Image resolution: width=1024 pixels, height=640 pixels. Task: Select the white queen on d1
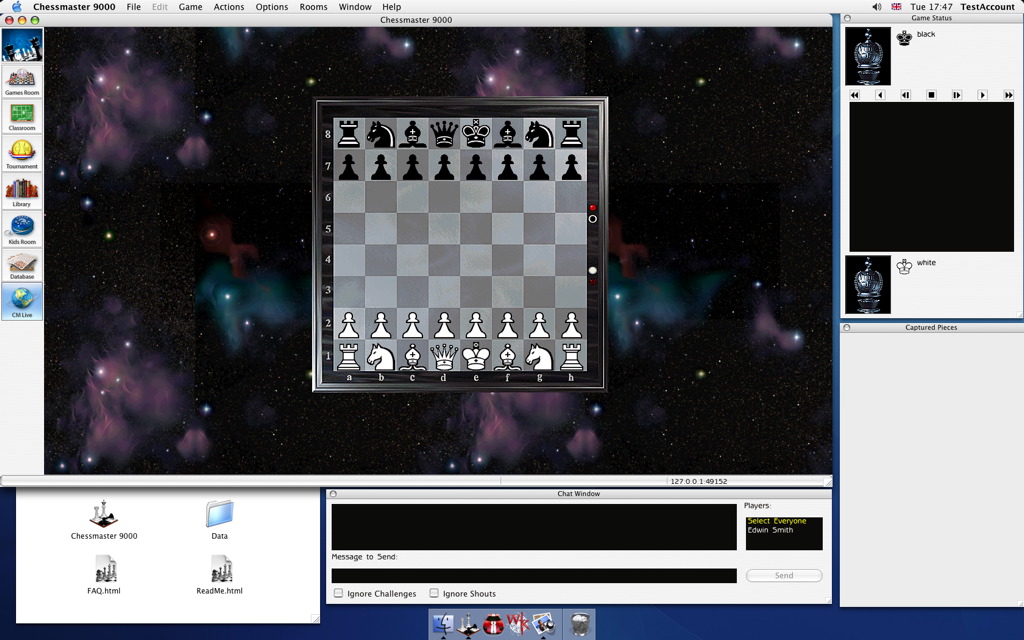click(x=444, y=356)
